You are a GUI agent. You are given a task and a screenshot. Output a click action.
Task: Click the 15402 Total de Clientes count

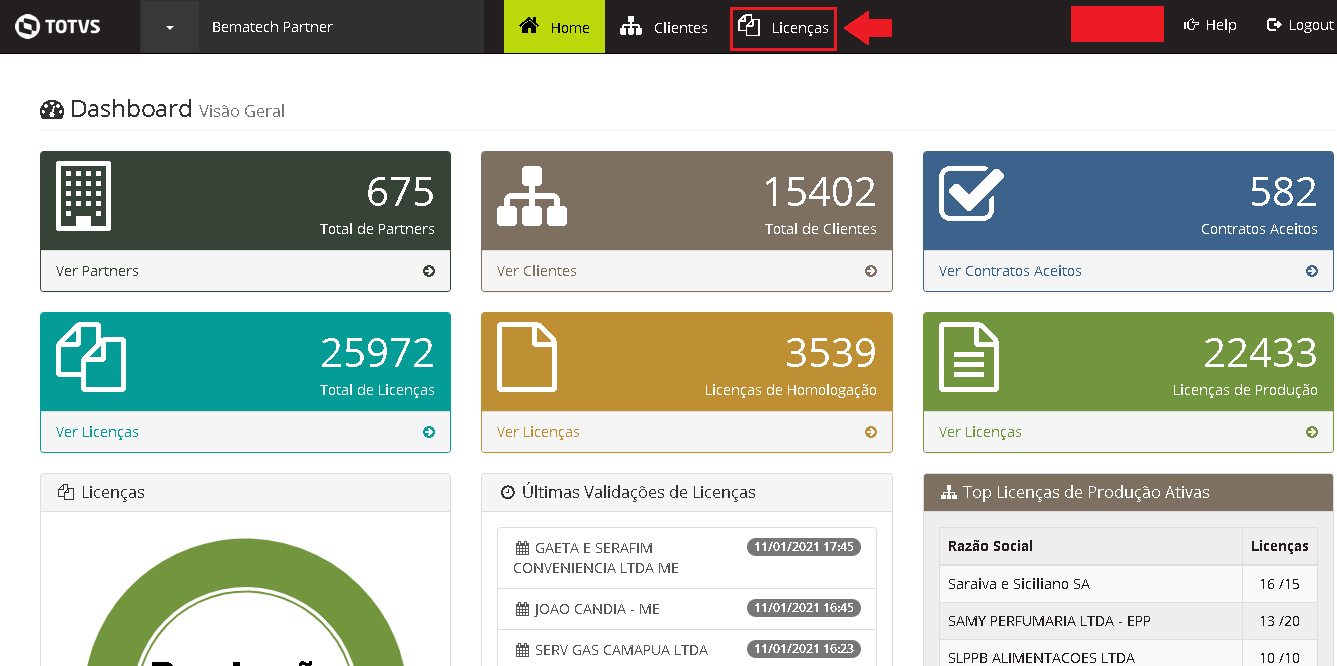click(820, 191)
